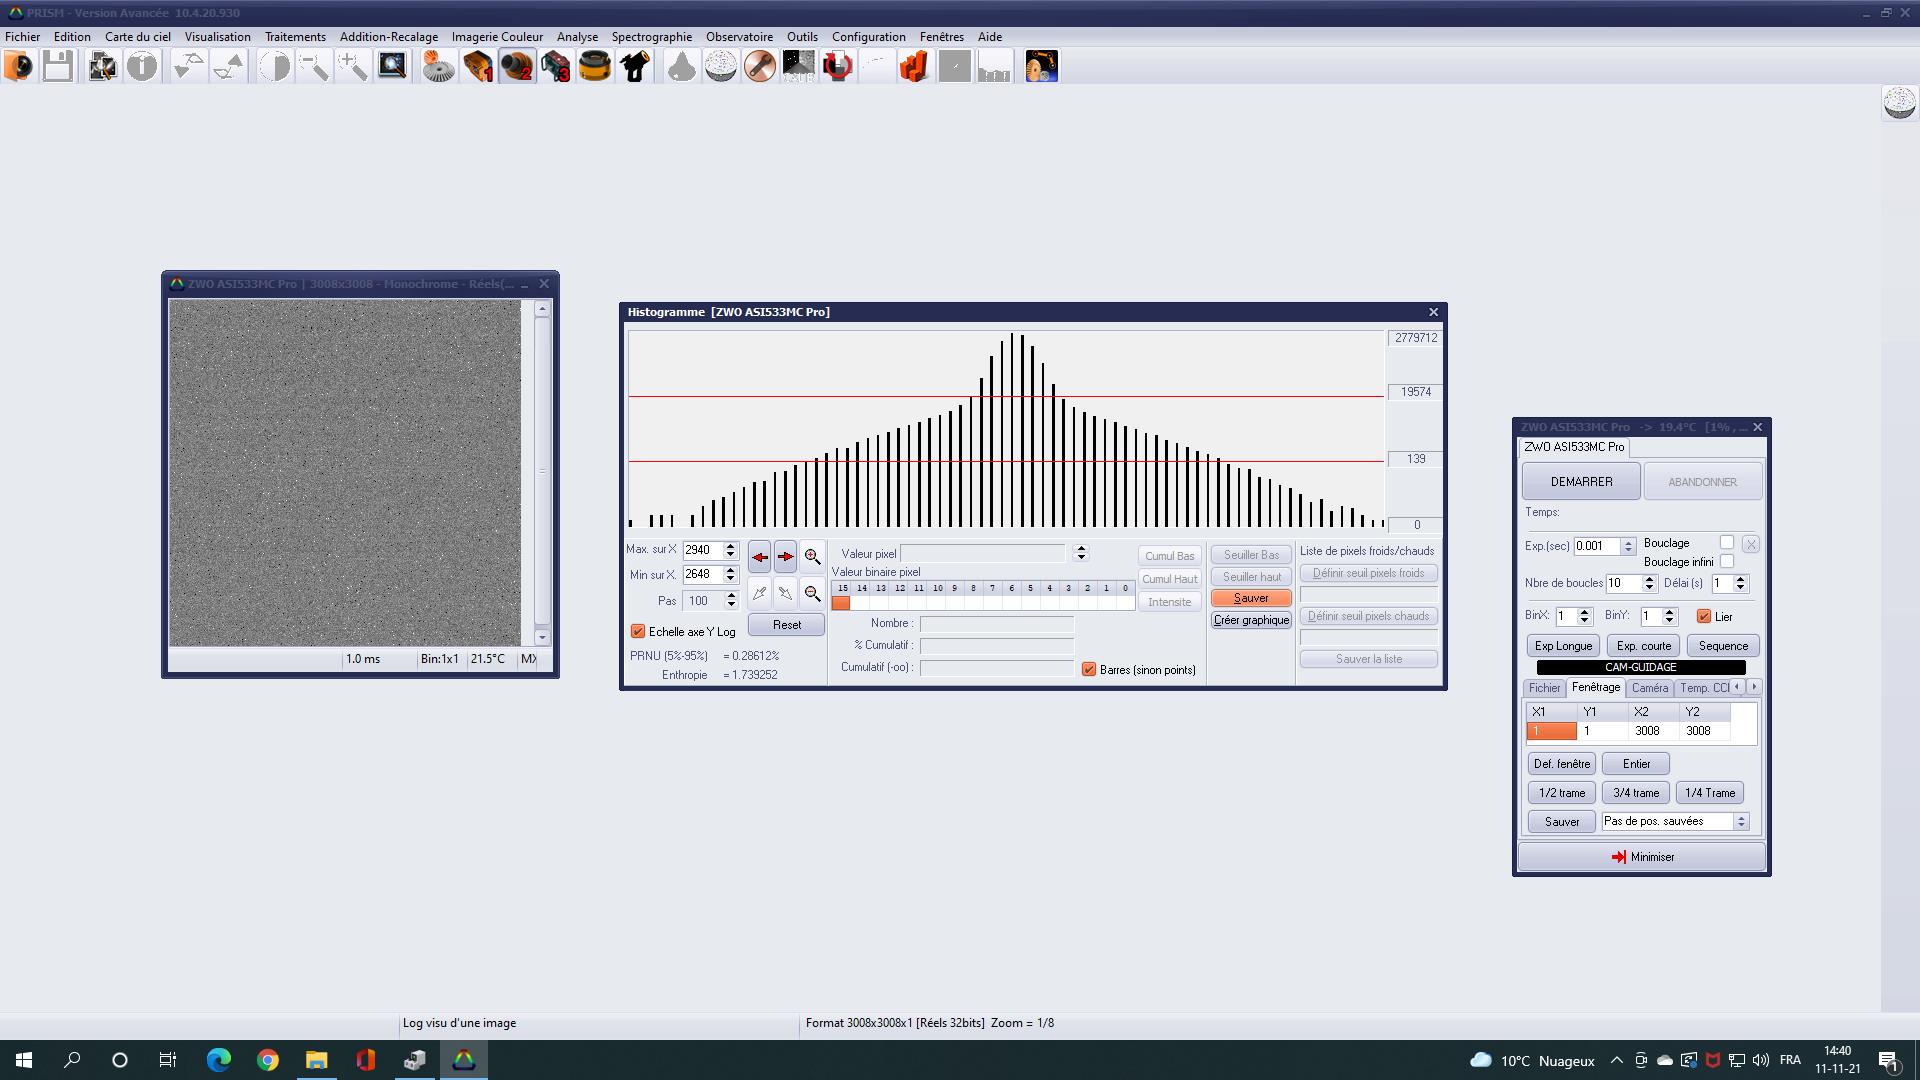Open the image info toolbar icon

tap(142, 67)
